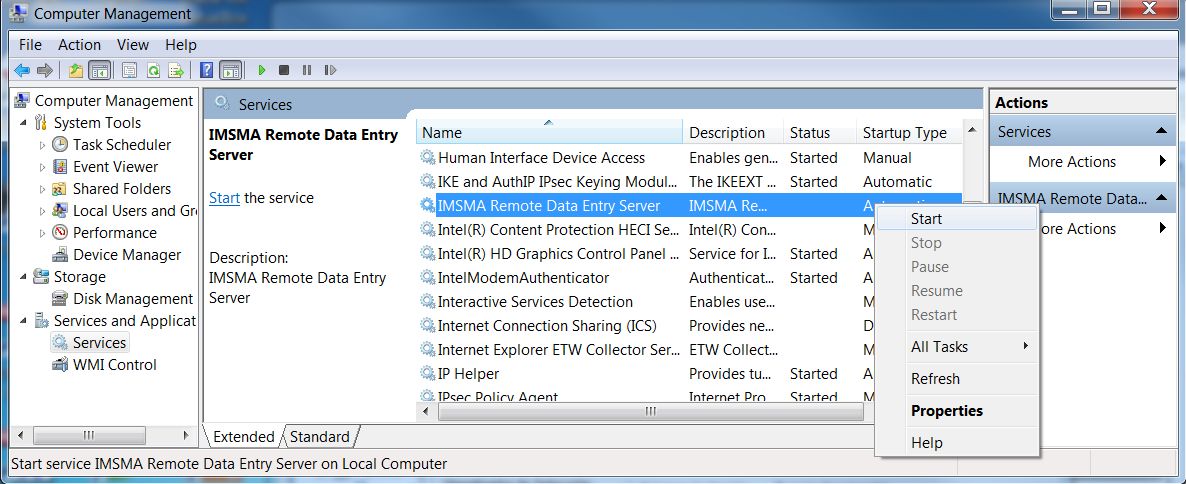Expand the Task Scheduler tree node

click(x=42, y=145)
